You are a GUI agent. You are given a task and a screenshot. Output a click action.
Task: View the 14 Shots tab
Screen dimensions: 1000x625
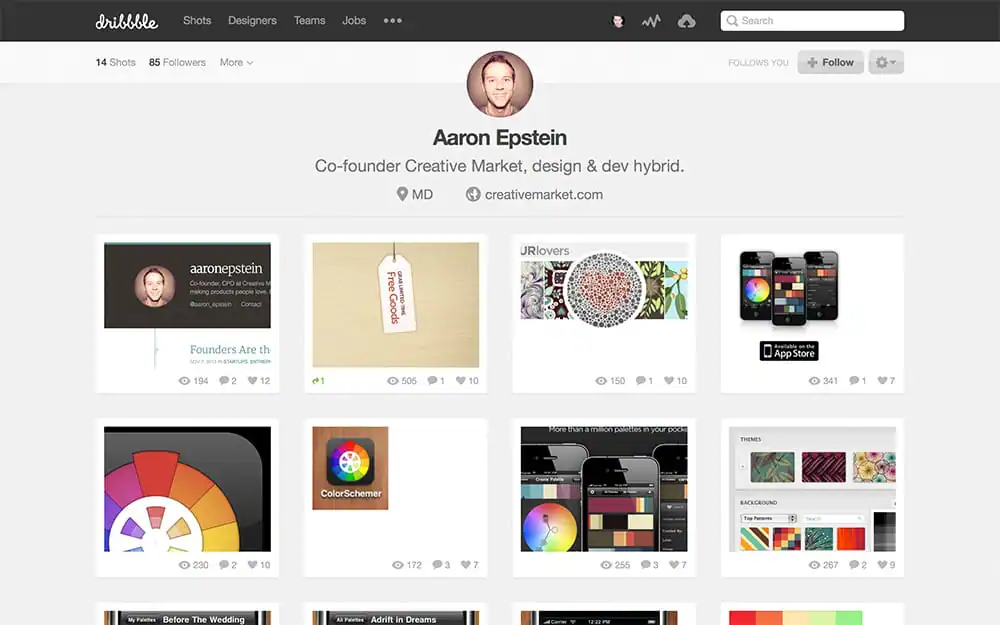point(115,62)
